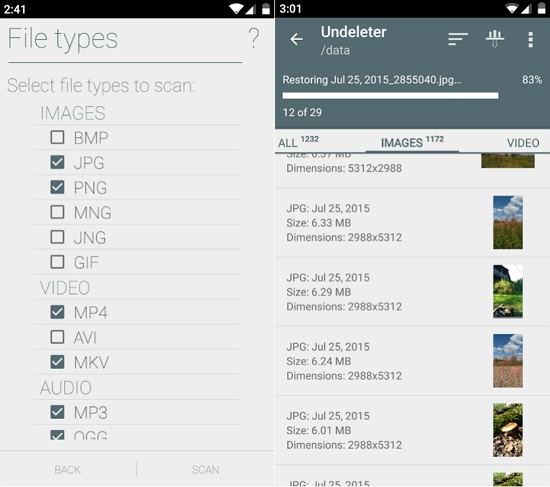Tap the /data path subtitle
Screen dimensions: 550x487
[335, 51]
